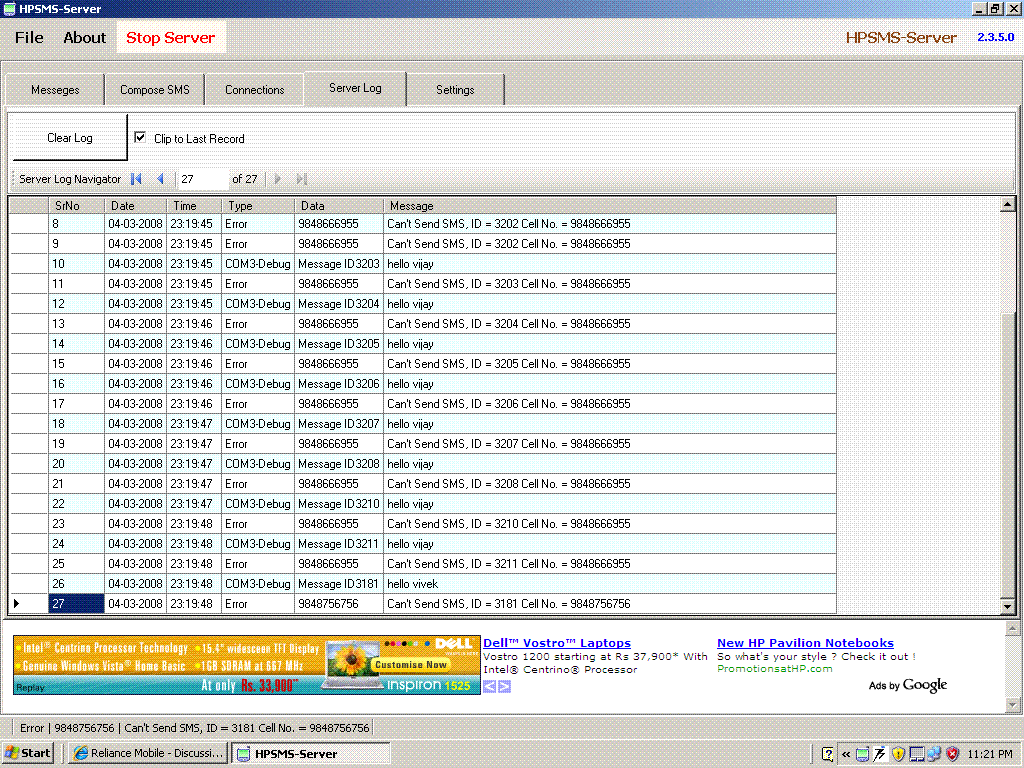Go to previous log record arrow
This screenshot has width=1024, height=768.
(161, 179)
